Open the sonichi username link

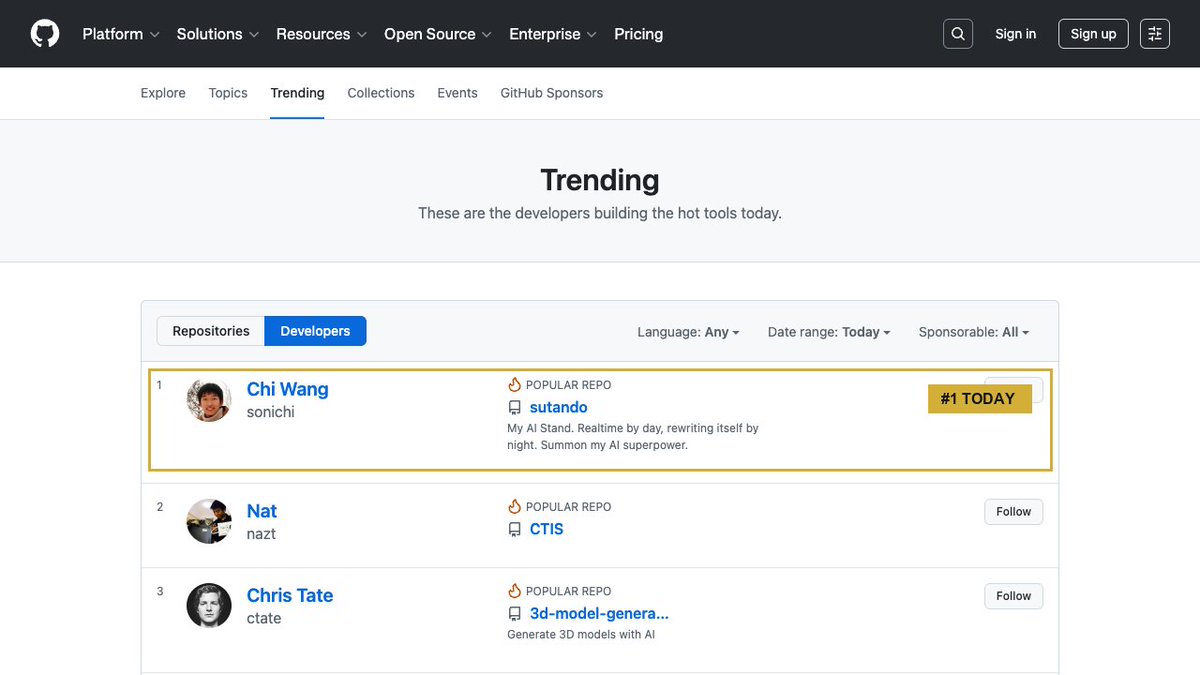pos(271,412)
